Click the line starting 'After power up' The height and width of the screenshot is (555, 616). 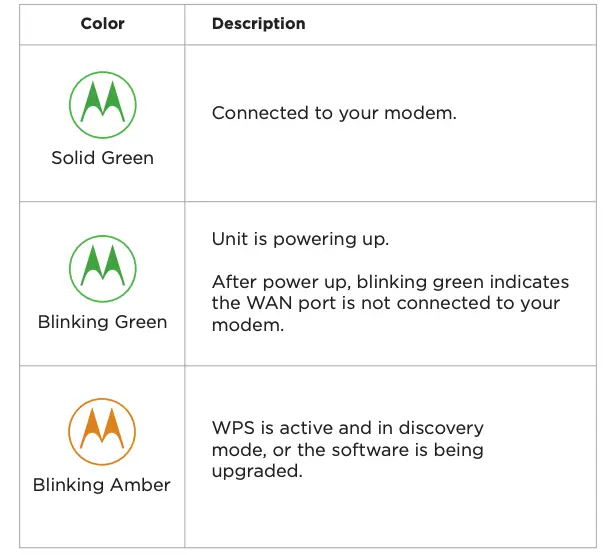tap(390, 283)
